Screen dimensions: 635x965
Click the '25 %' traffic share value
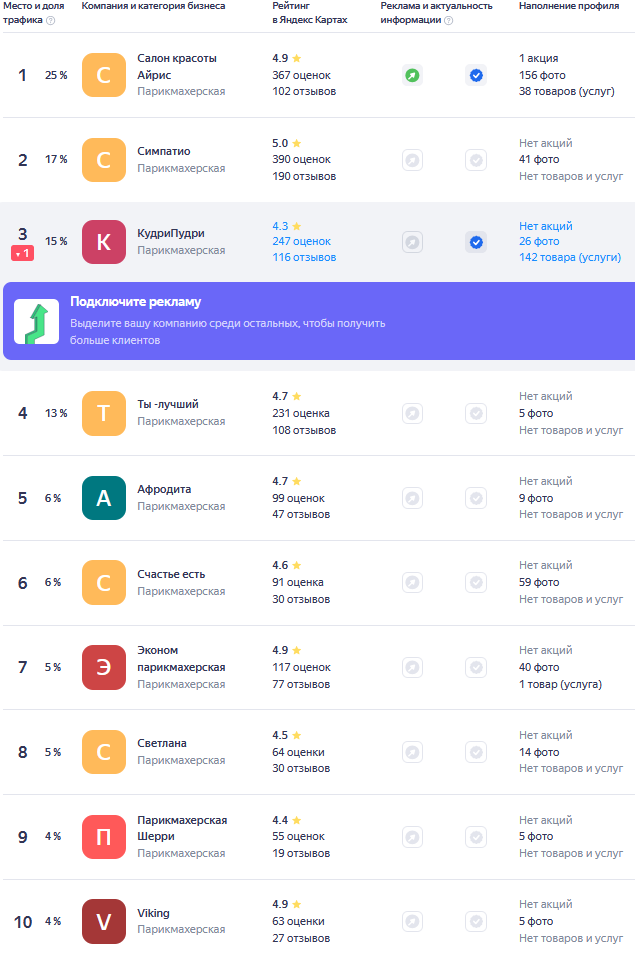pyautogui.click(x=56, y=75)
